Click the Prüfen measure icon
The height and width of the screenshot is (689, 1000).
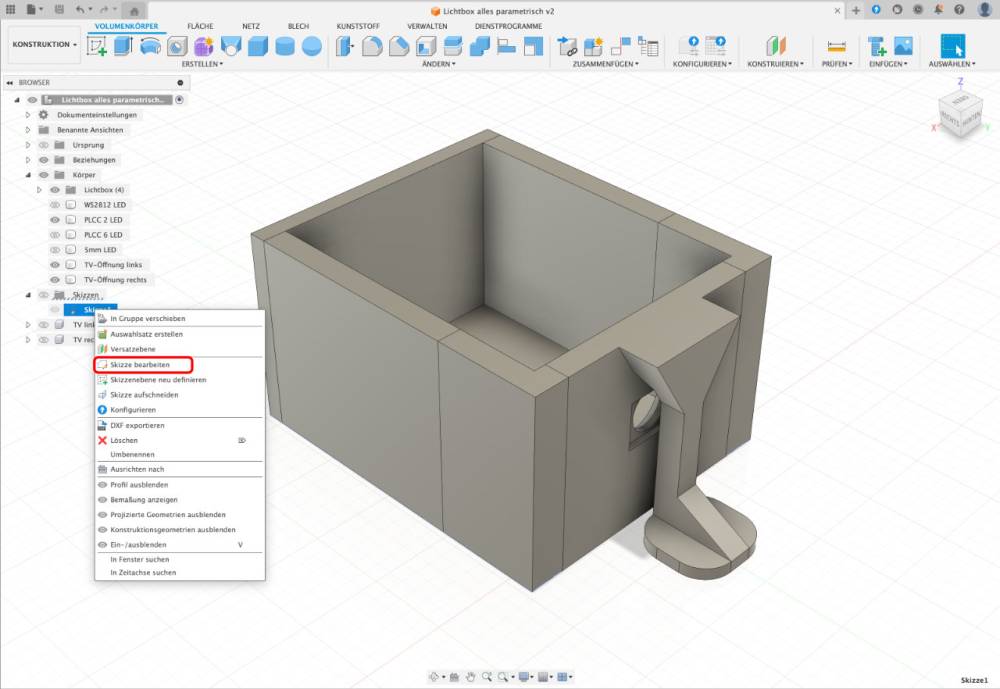pyautogui.click(x=836, y=47)
